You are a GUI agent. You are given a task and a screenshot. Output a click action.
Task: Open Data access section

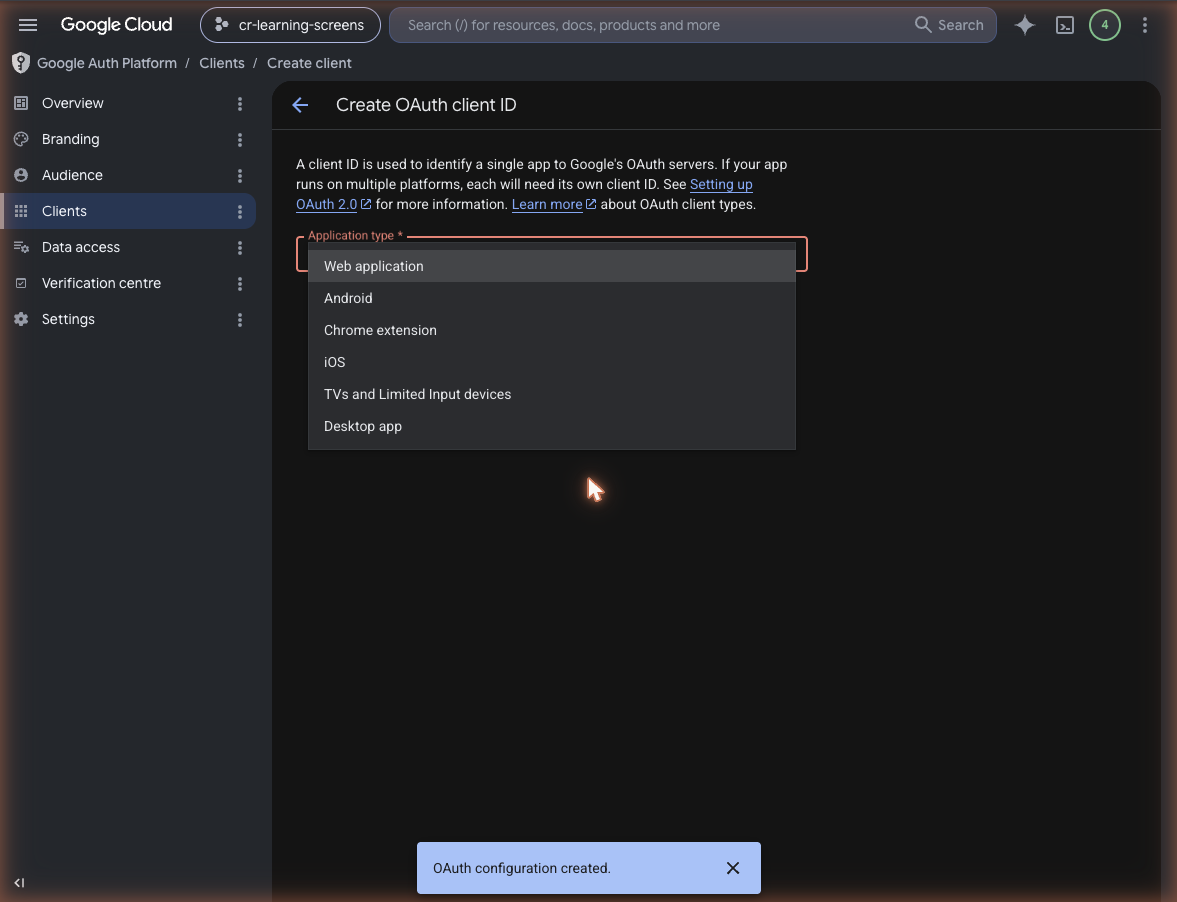point(81,247)
